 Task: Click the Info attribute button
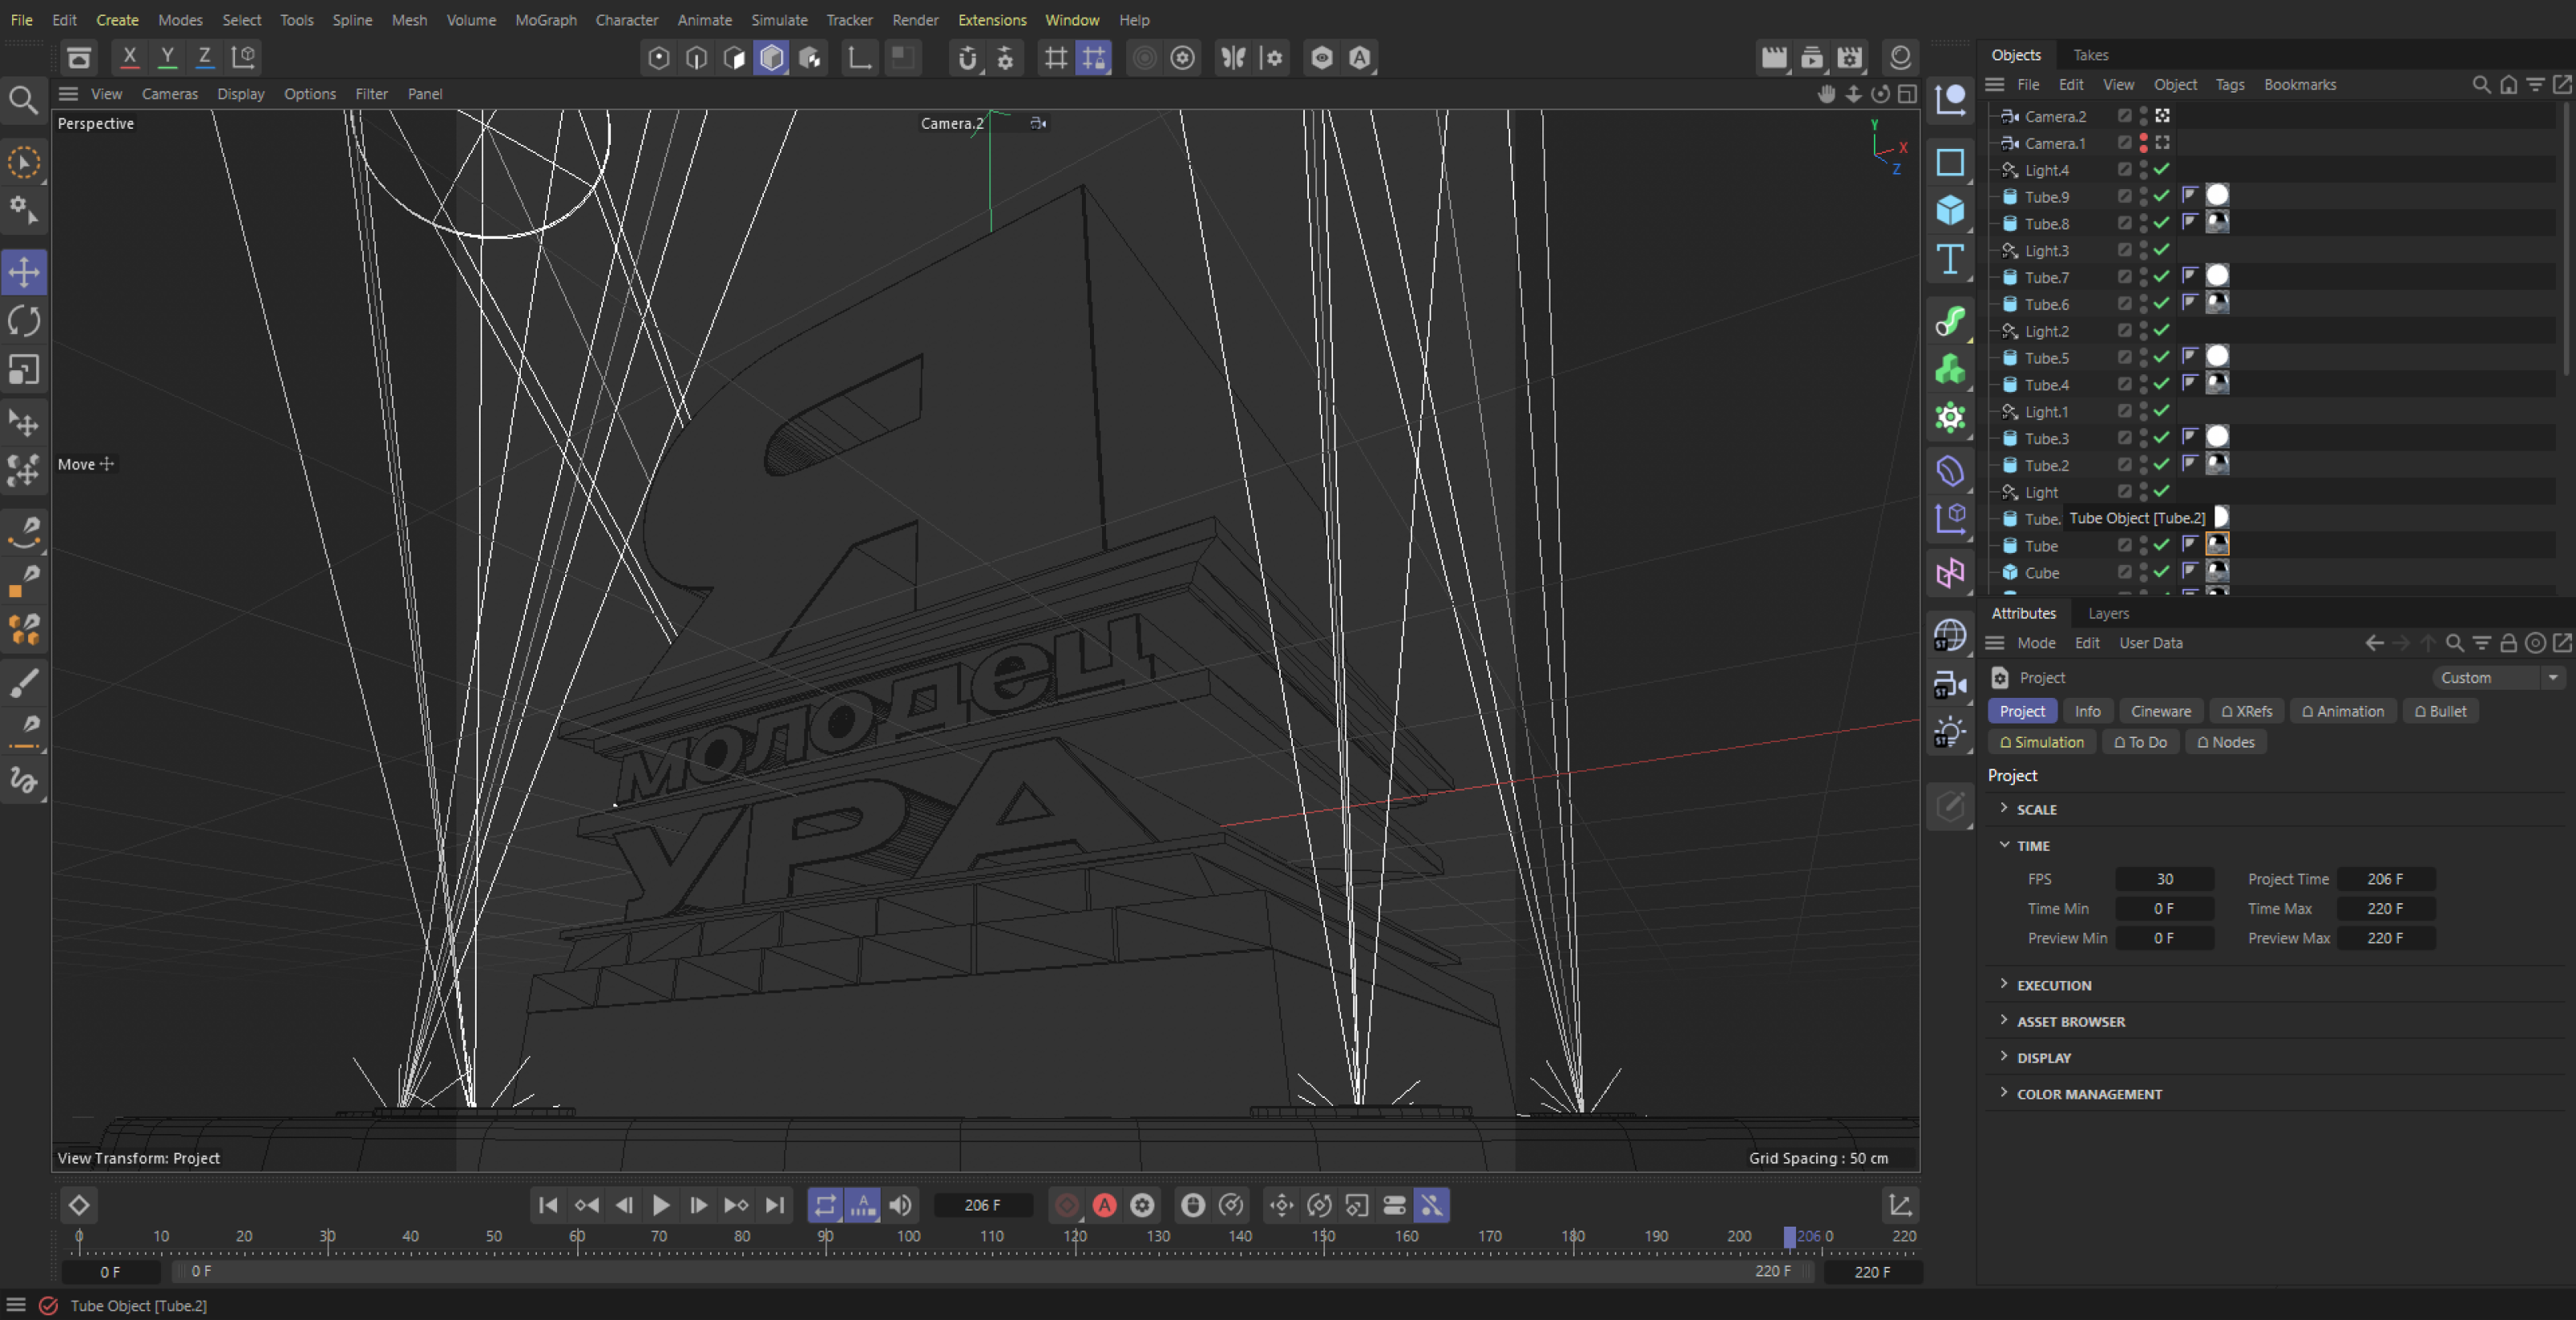tap(2087, 711)
